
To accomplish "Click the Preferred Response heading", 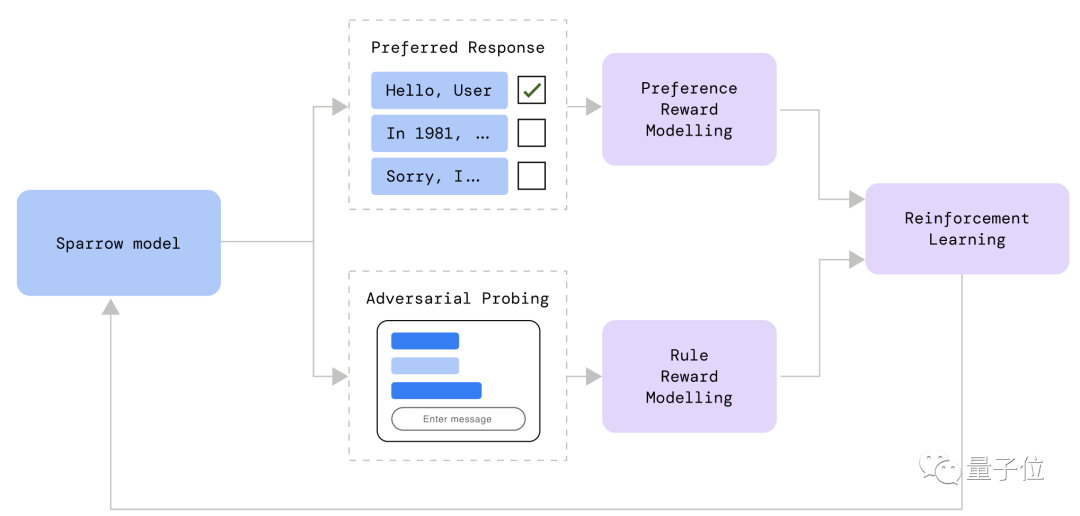I will click(458, 47).
